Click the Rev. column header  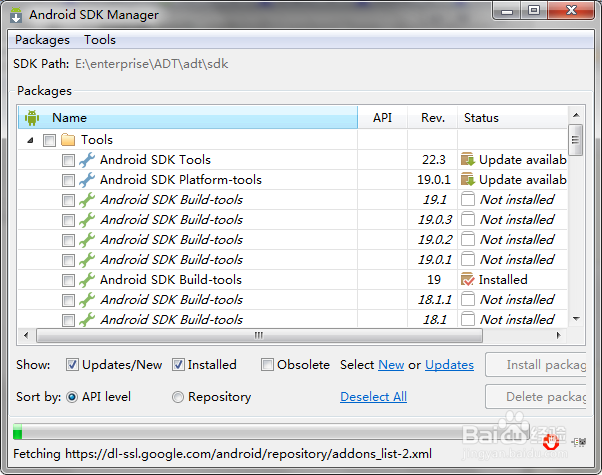(433, 118)
